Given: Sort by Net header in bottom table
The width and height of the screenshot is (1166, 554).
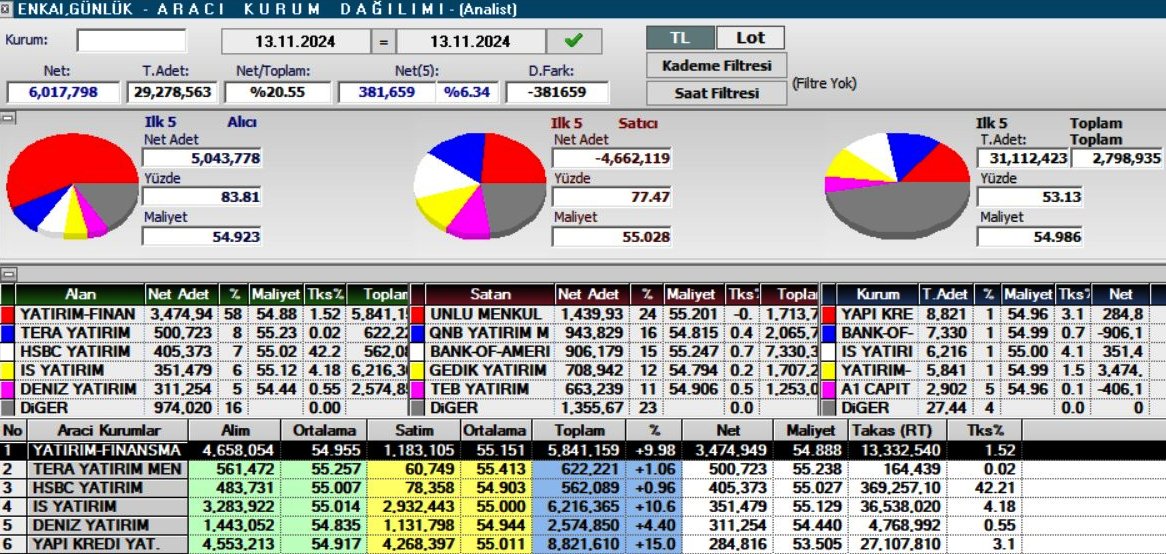Looking at the screenshot, I should pos(728,431).
